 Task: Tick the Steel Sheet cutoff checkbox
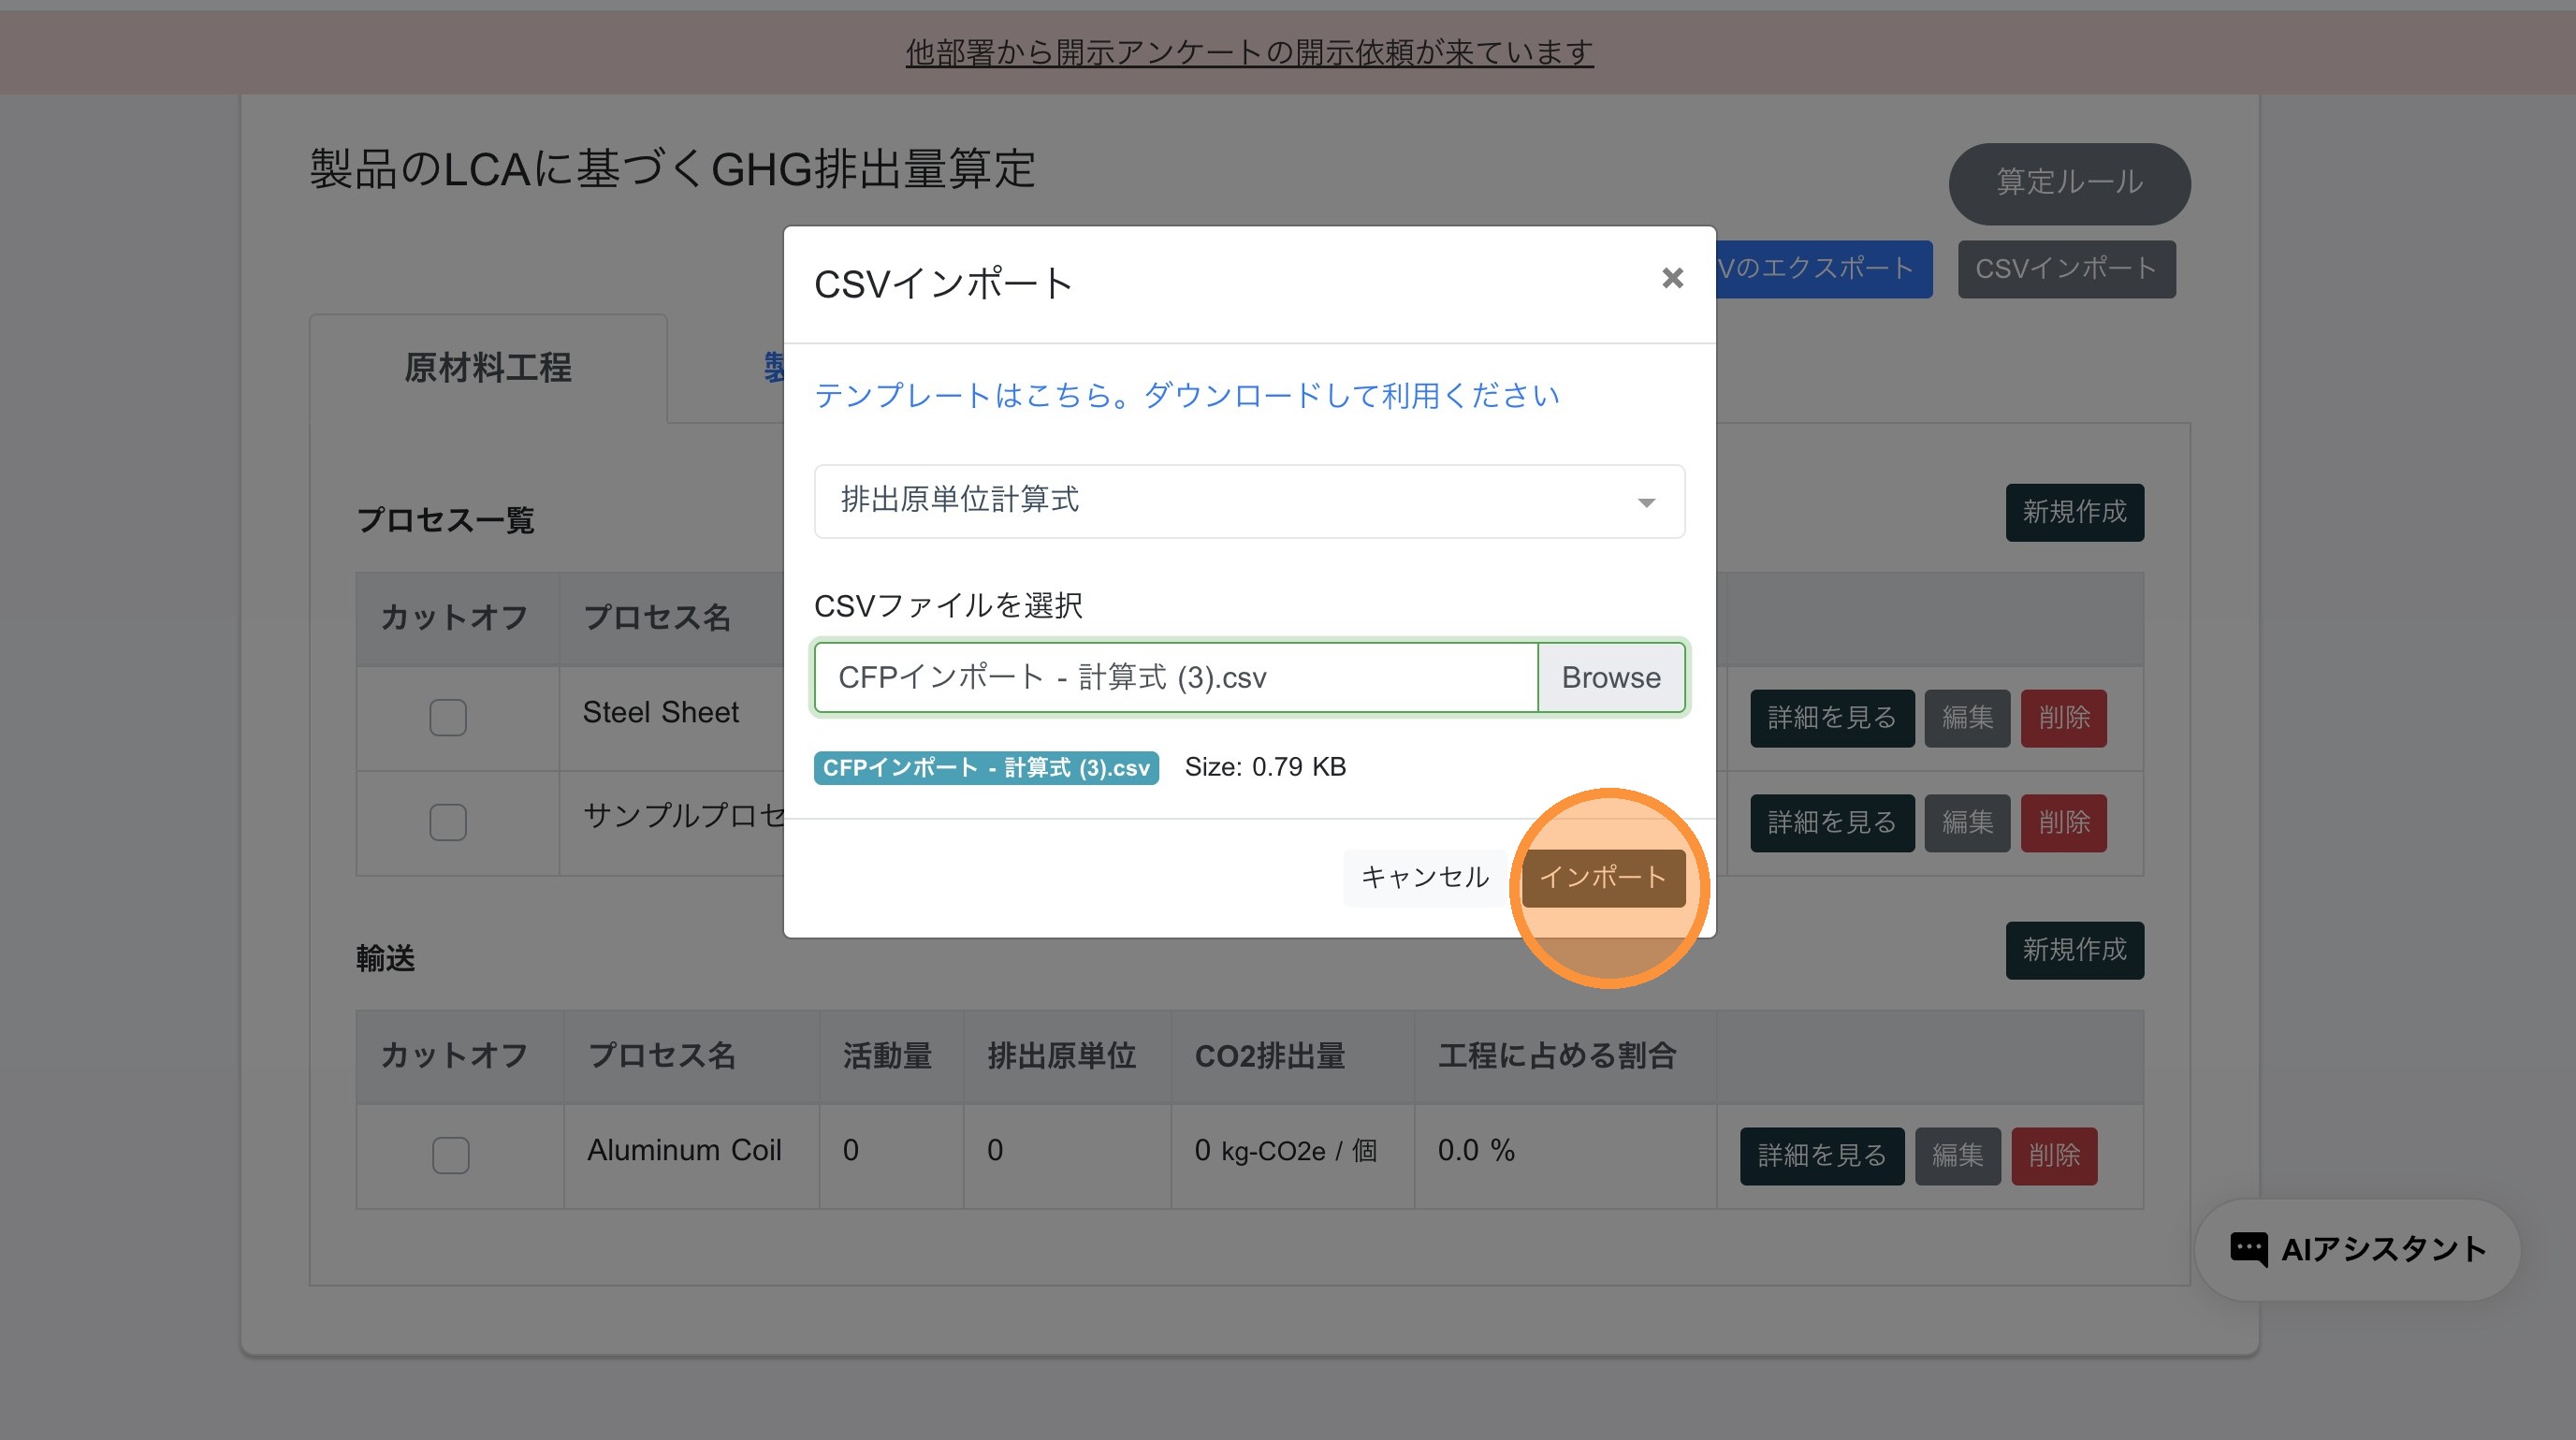click(x=448, y=717)
